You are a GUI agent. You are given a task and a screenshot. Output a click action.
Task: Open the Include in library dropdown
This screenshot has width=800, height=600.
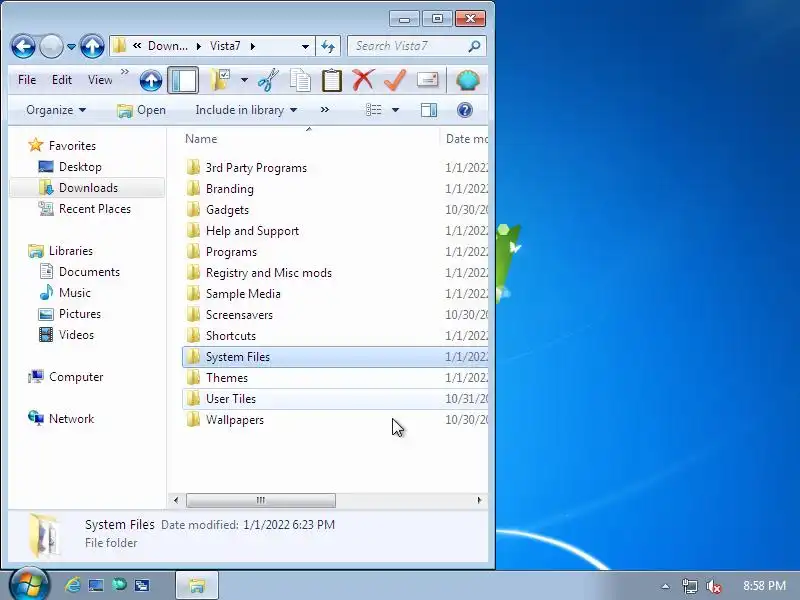pyautogui.click(x=246, y=110)
